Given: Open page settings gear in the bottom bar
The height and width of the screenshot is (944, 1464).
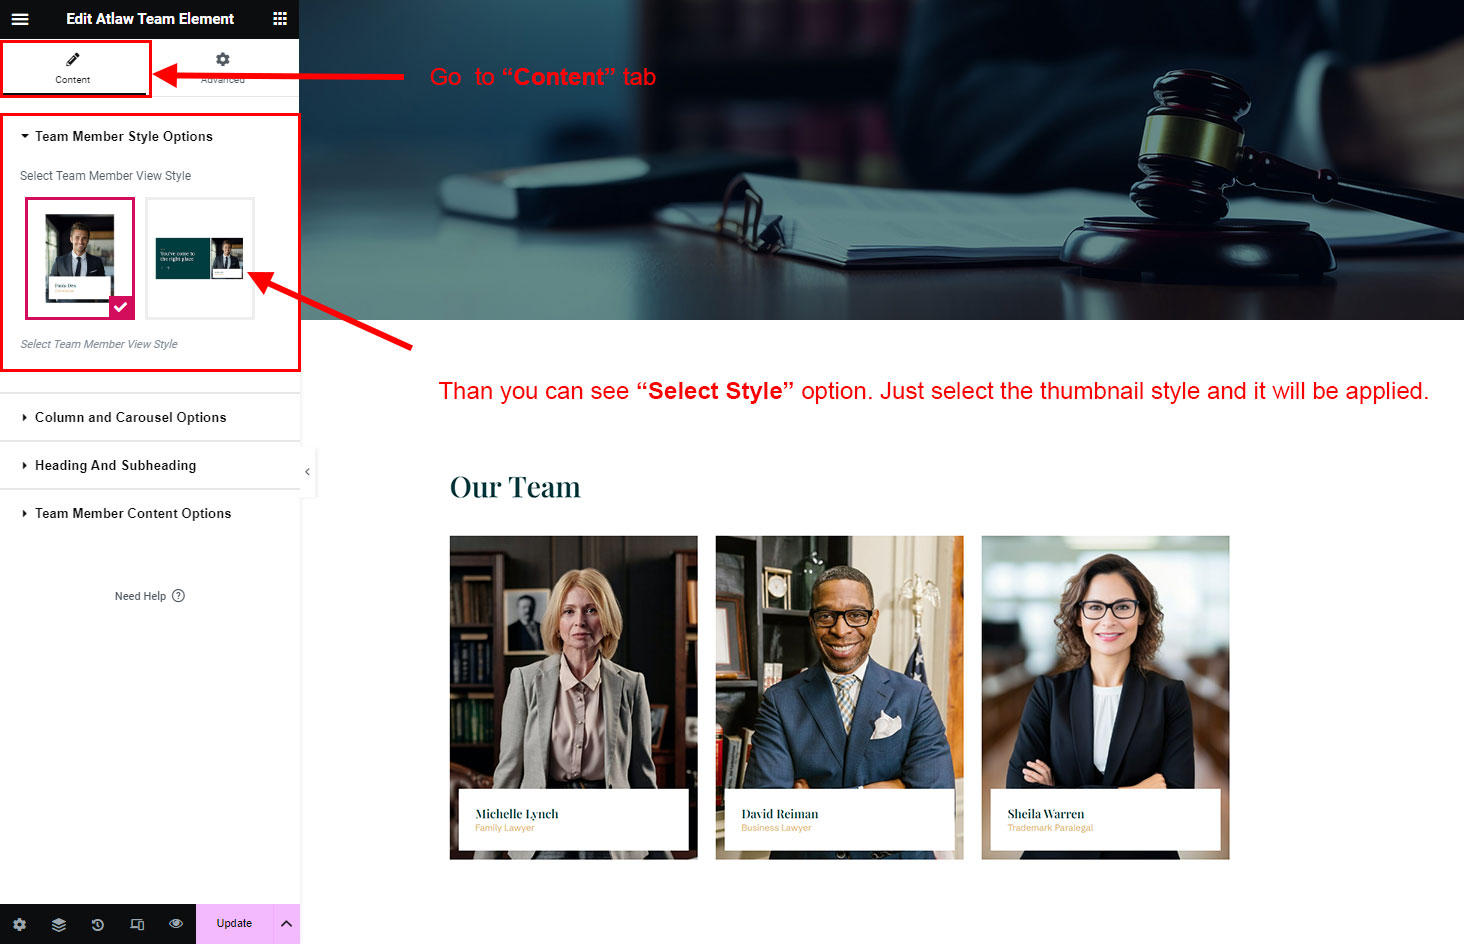Looking at the screenshot, I should coord(19,924).
